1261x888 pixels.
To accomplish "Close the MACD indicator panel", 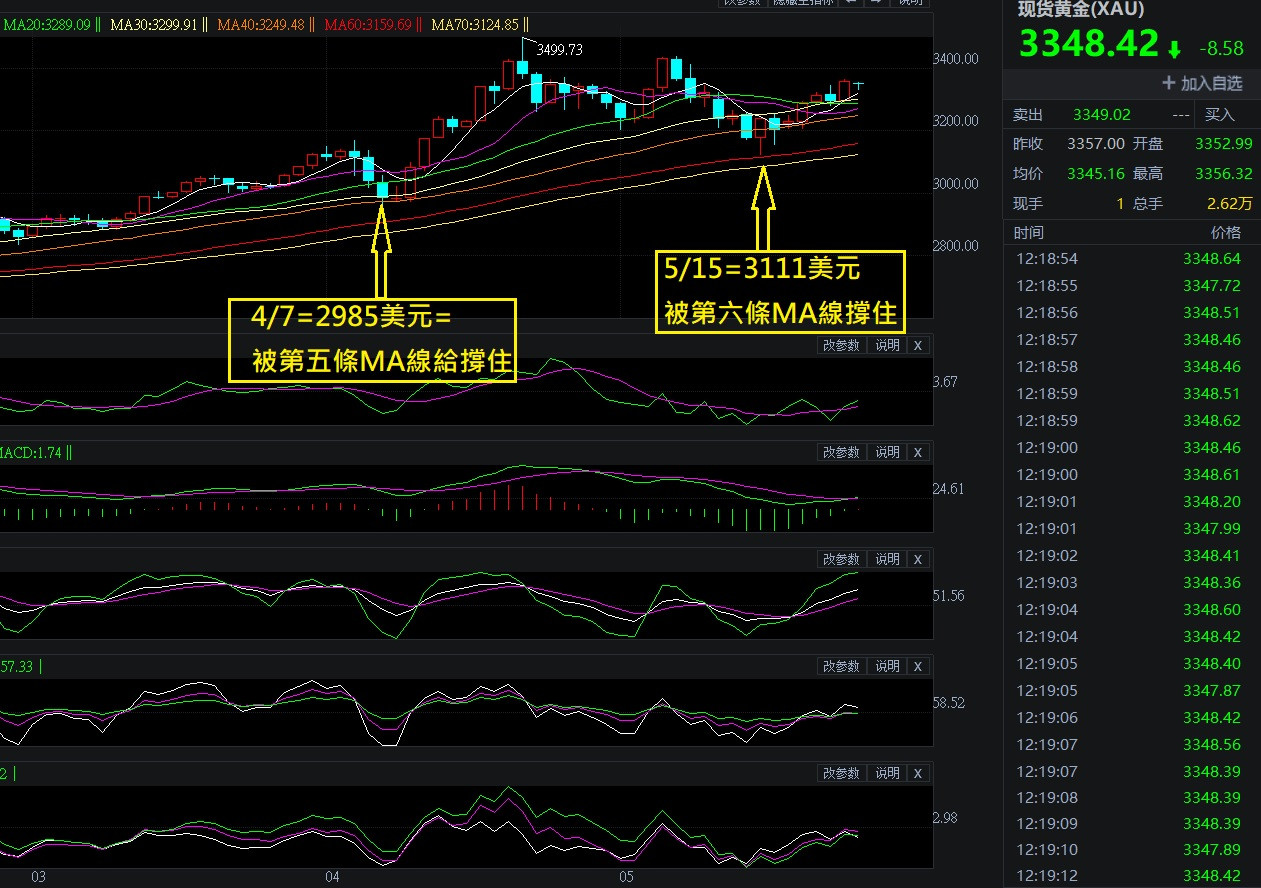I will click(x=918, y=452).
